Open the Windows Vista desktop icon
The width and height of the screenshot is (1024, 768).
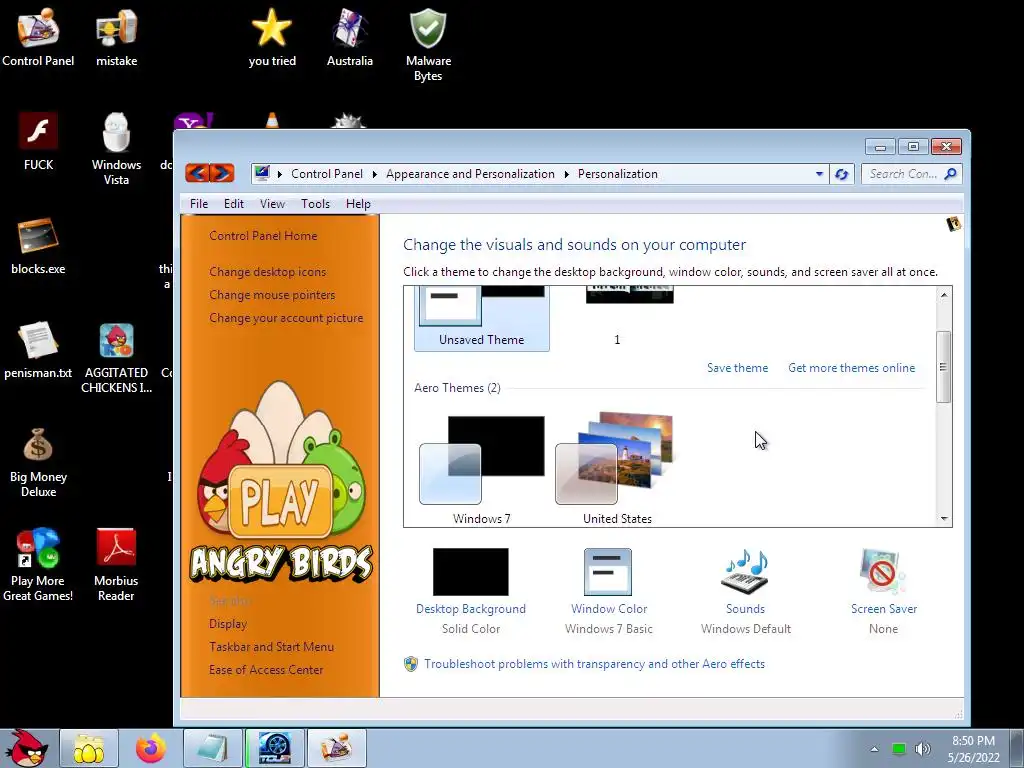[116, 148]
